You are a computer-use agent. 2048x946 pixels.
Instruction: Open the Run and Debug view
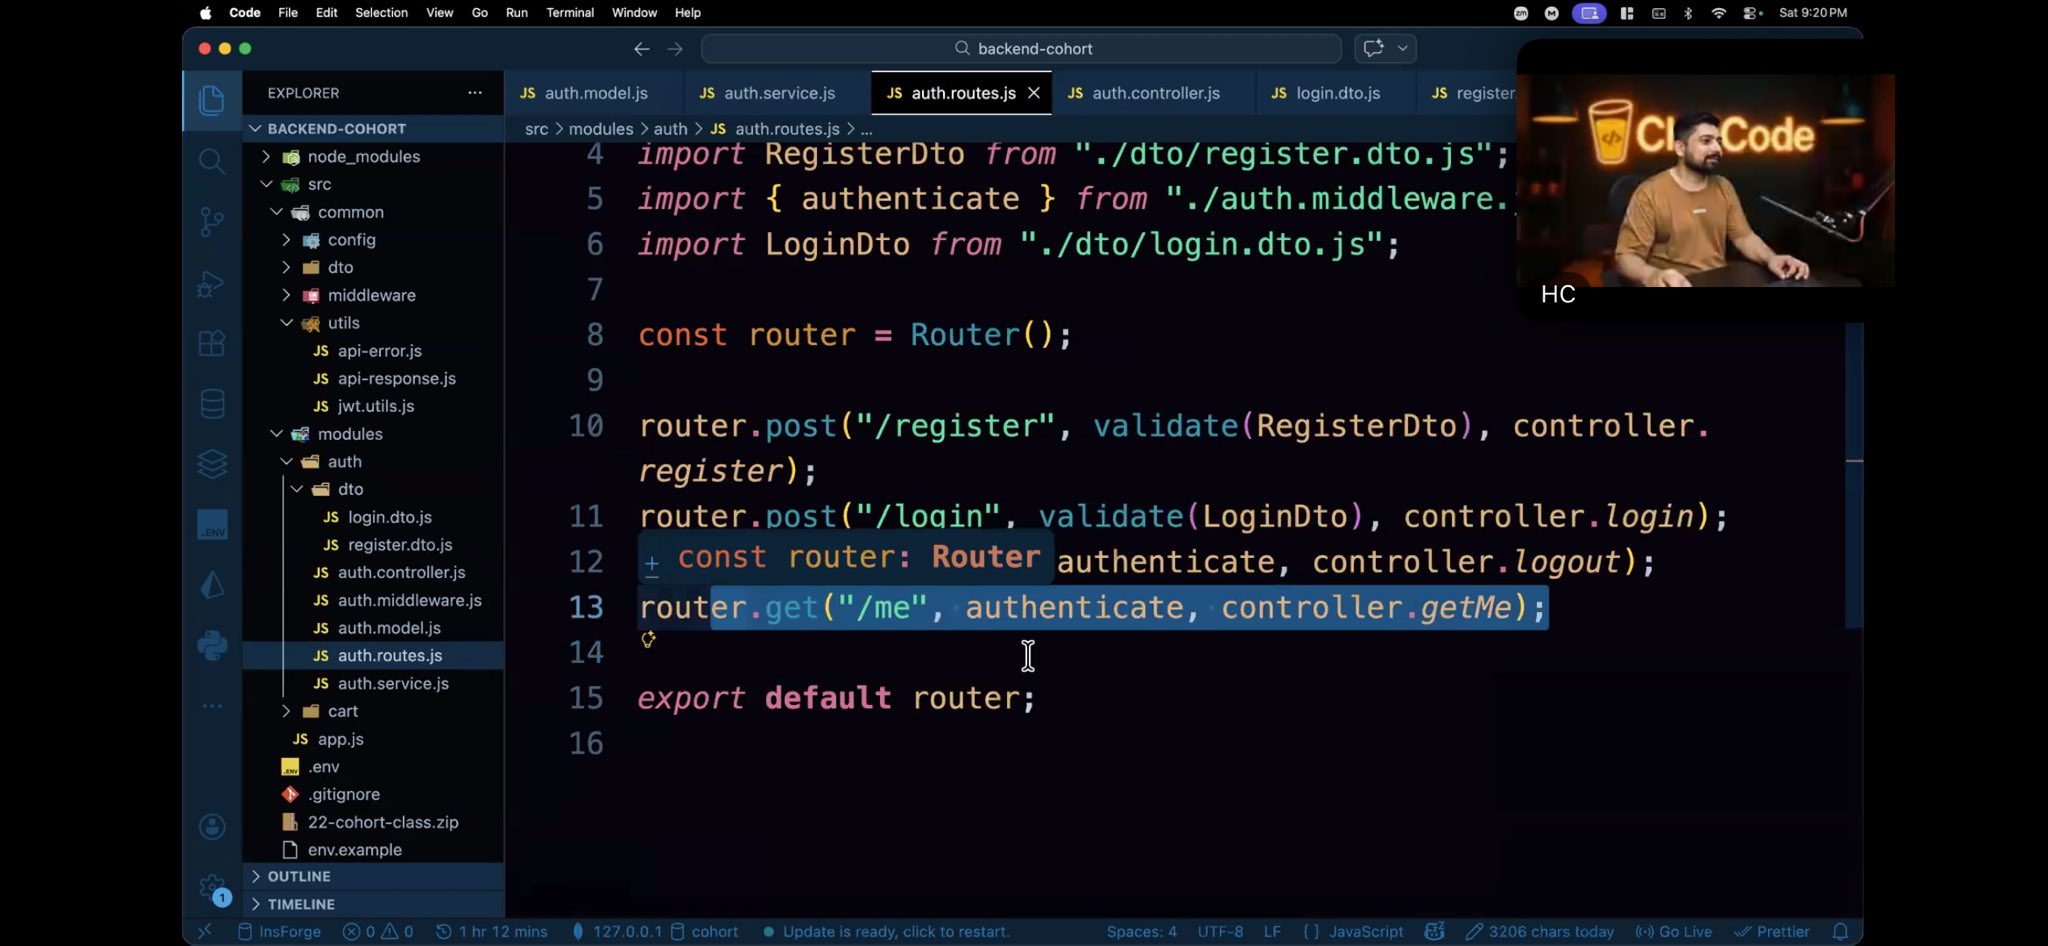tap(211, 284)
